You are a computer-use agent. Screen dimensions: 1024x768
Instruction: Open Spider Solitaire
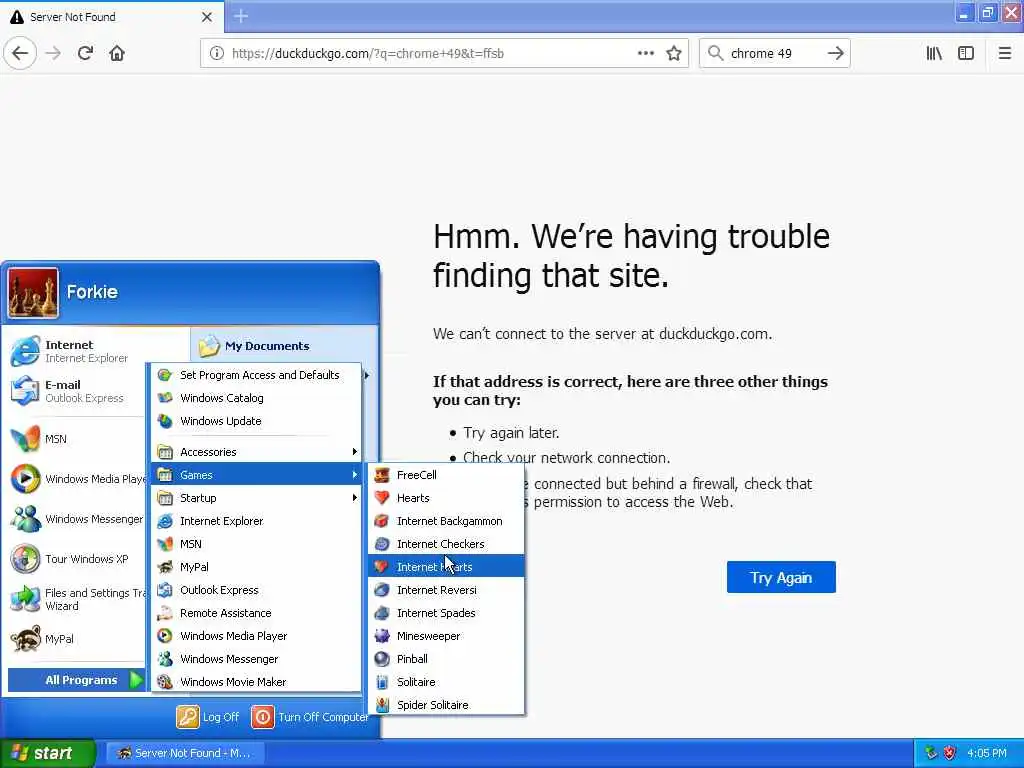[x=446, y=705]
